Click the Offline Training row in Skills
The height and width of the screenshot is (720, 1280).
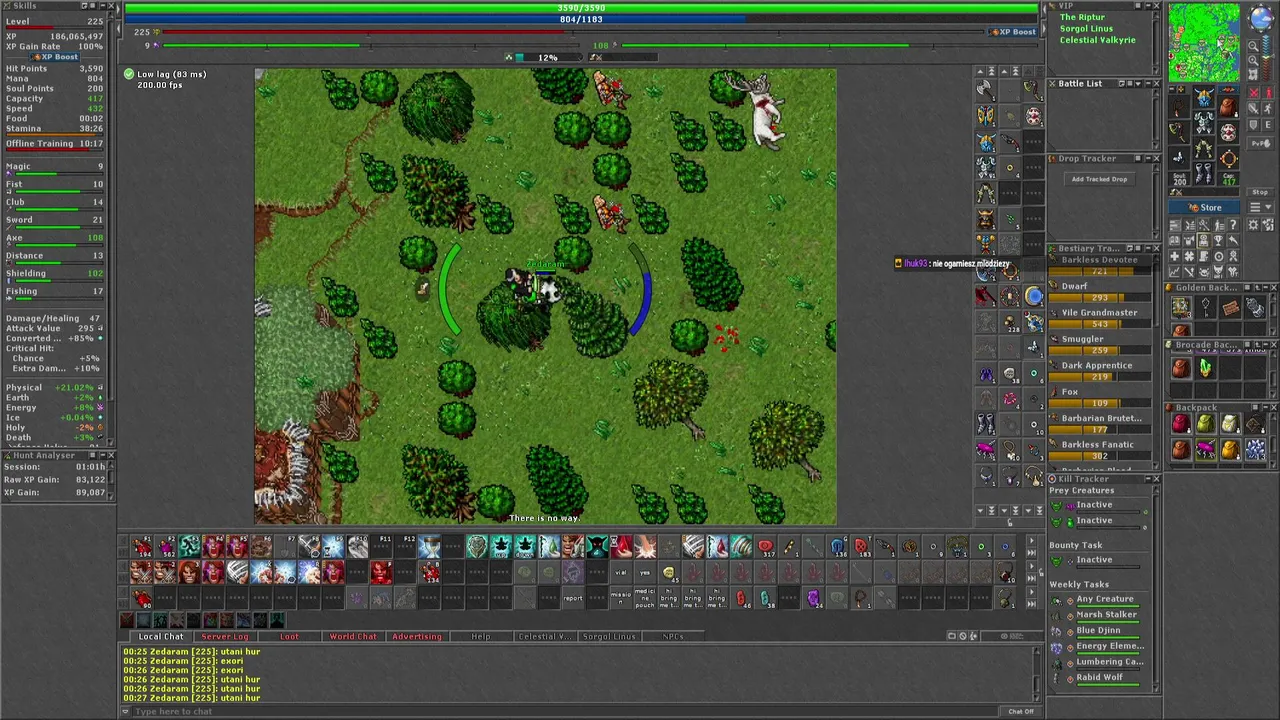(x=55, y=143)
